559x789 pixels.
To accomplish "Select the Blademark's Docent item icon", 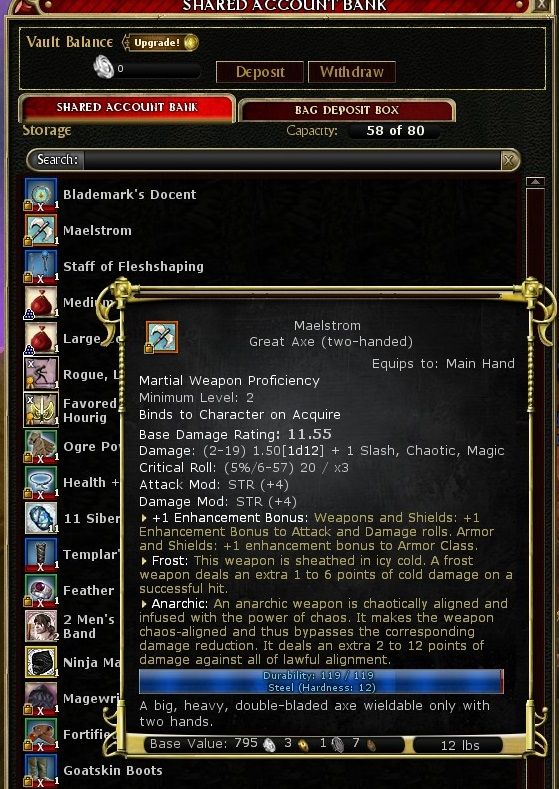I will tap(41, 194).
